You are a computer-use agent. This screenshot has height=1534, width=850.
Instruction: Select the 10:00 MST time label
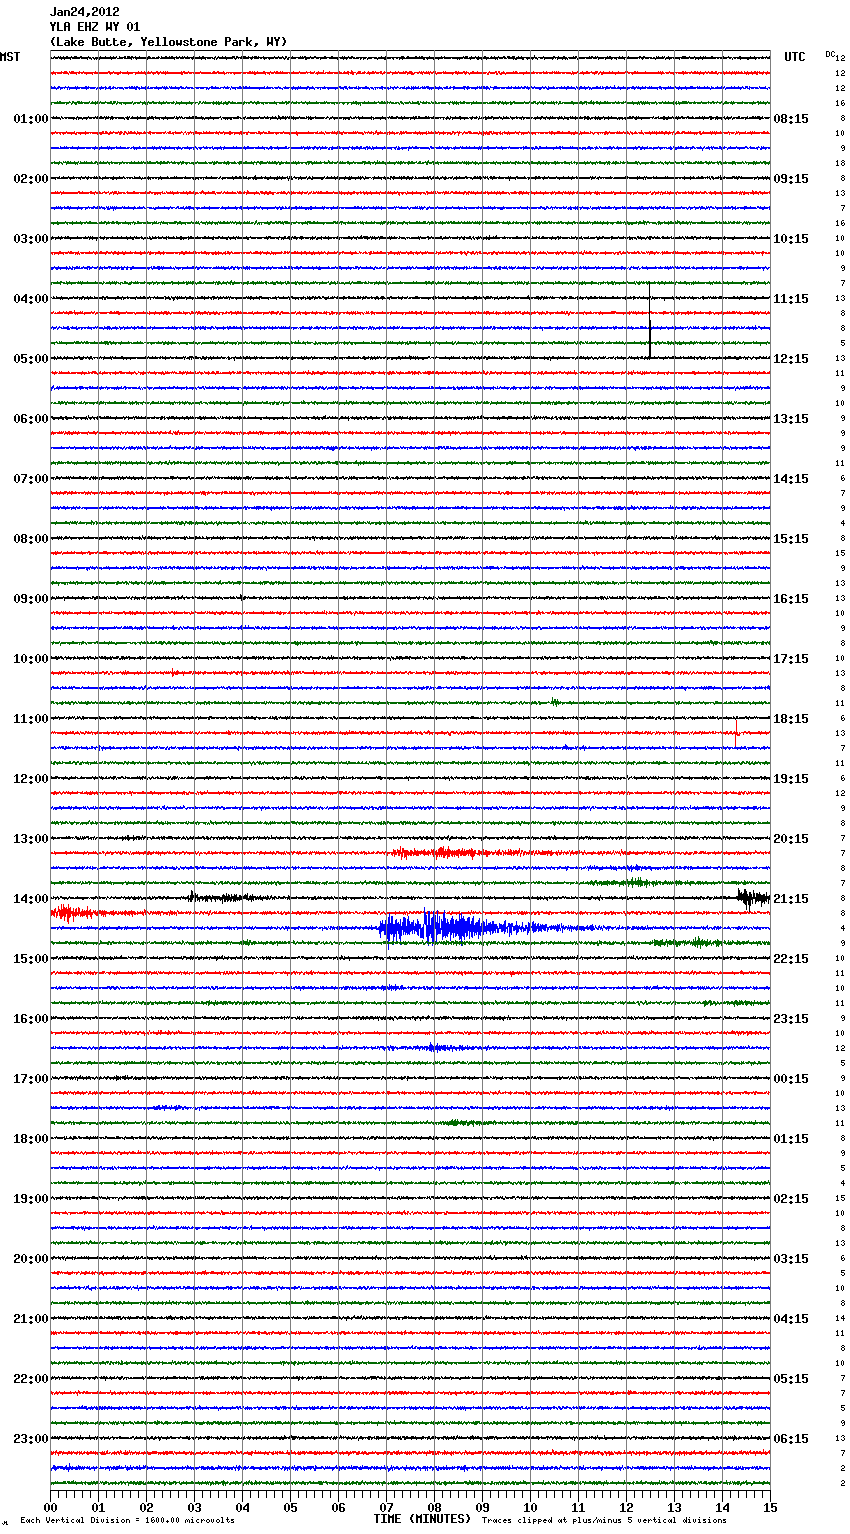coord(31,659)
